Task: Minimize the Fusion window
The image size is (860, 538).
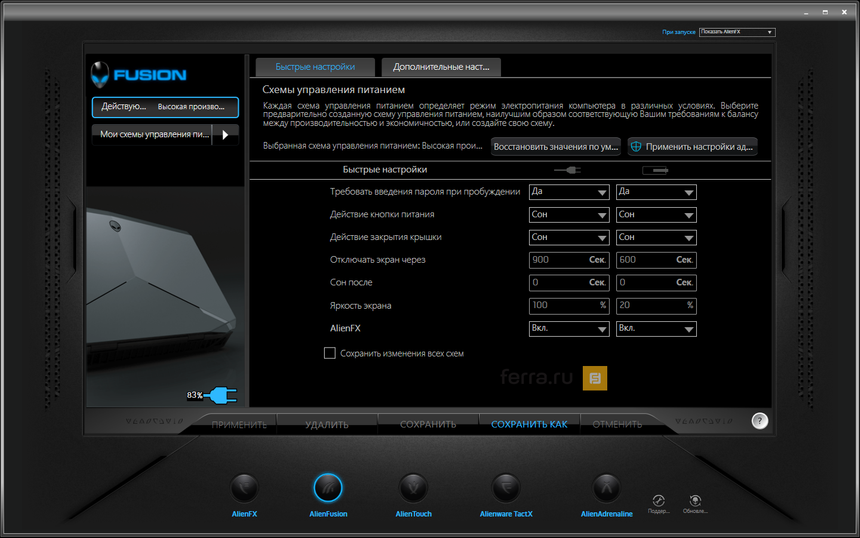Action: coord(806,12)
